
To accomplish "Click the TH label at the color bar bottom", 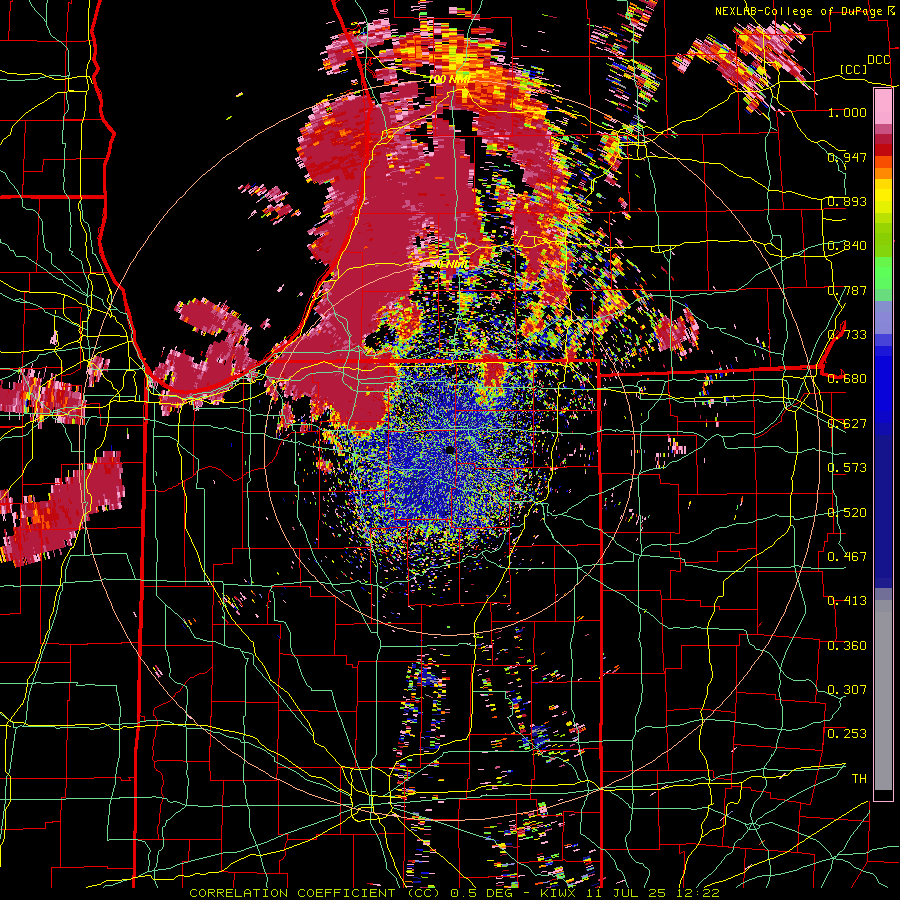I will [x=859, y=778].
